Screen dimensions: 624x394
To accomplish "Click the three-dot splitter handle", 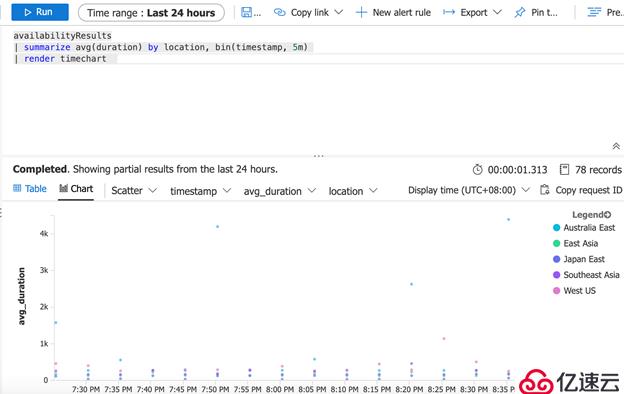I will tap(318, 156).
